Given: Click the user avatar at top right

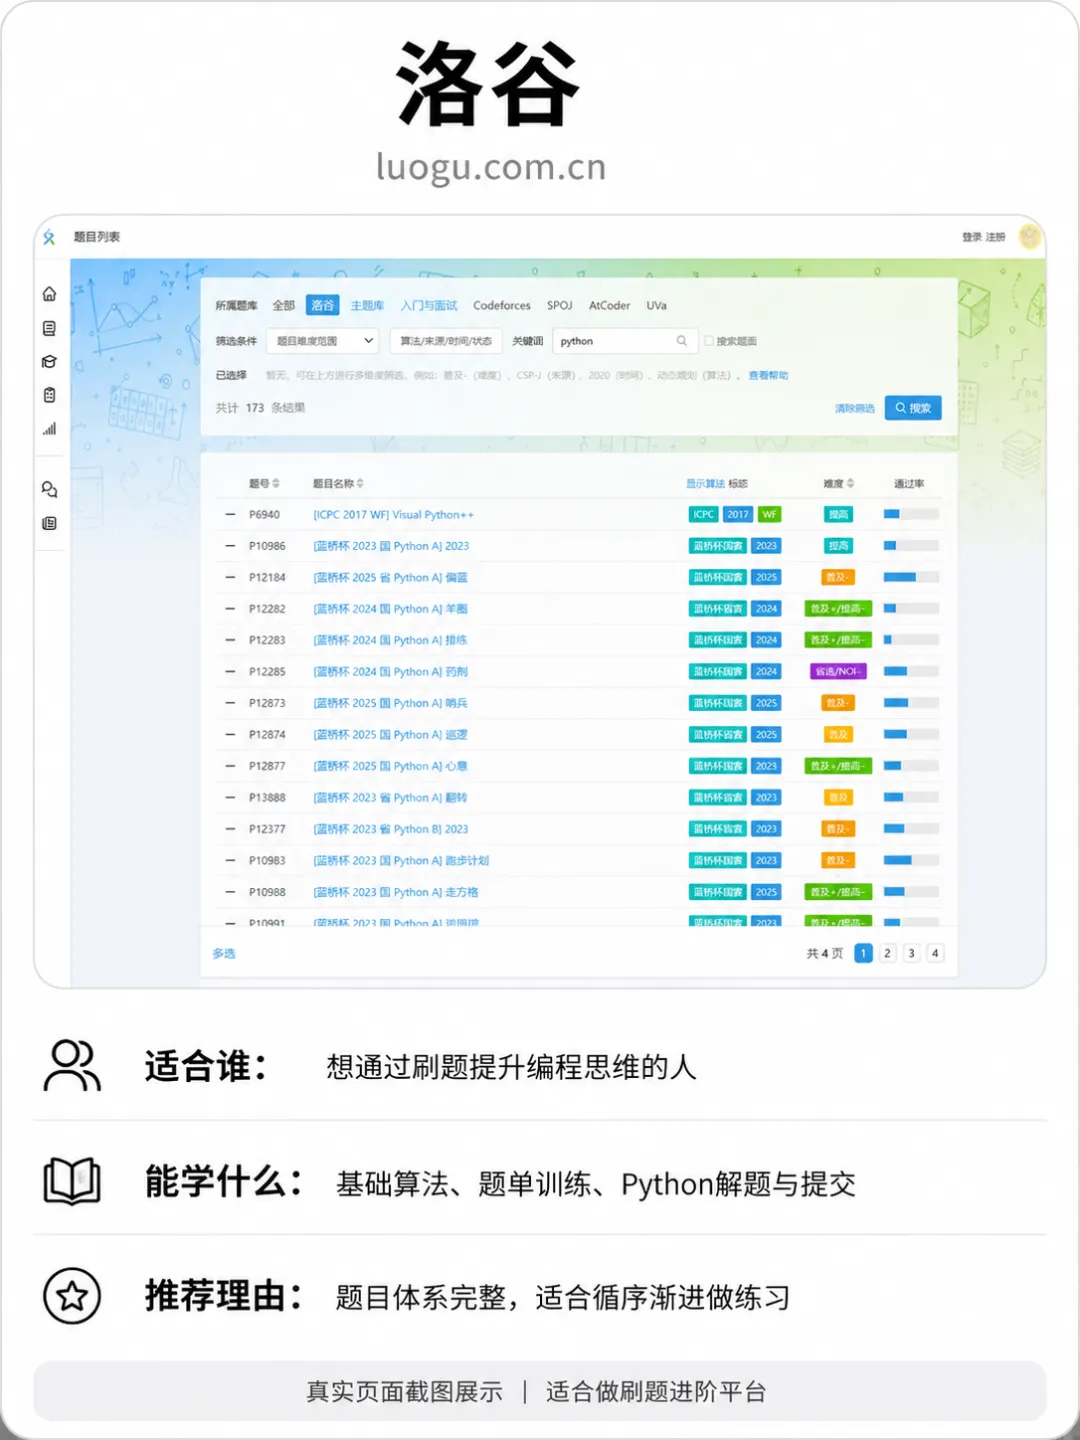Looking at the screenshot, I should 1029,237.
